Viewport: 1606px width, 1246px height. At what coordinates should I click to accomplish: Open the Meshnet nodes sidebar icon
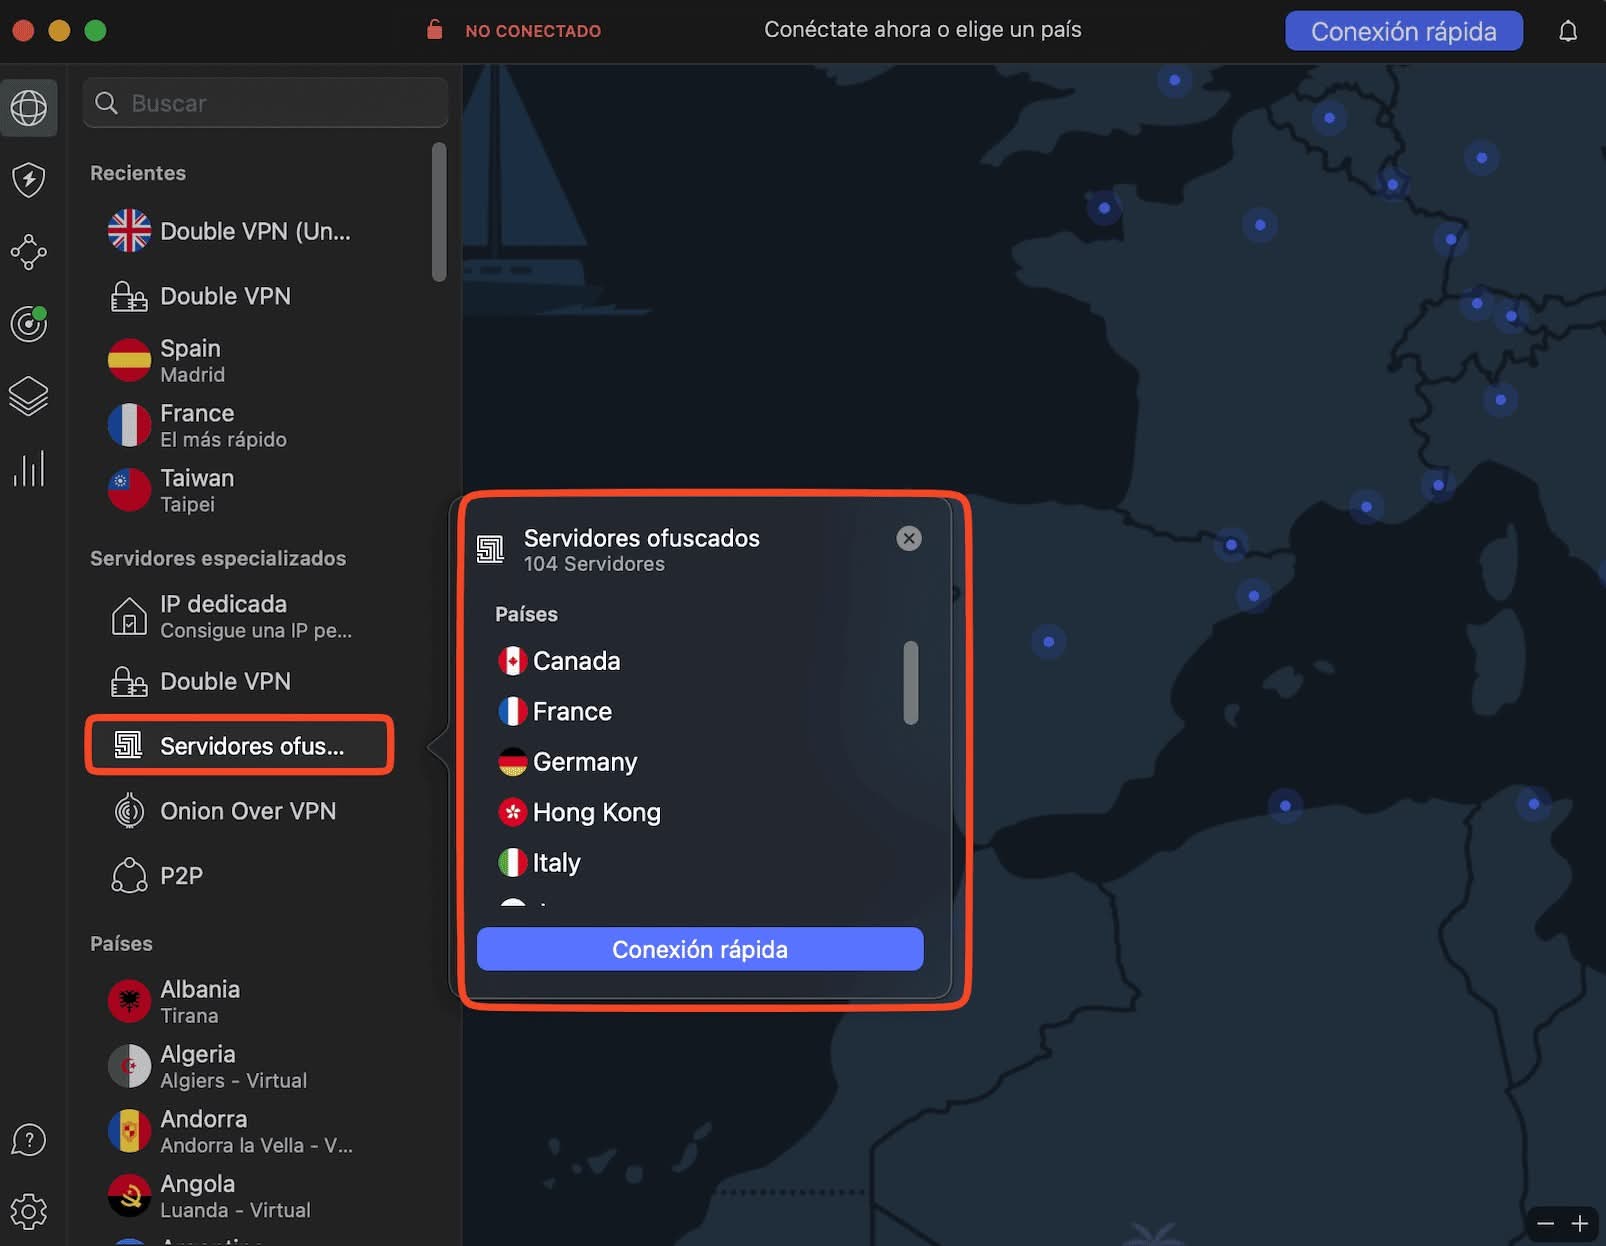(x=29, y=252)
